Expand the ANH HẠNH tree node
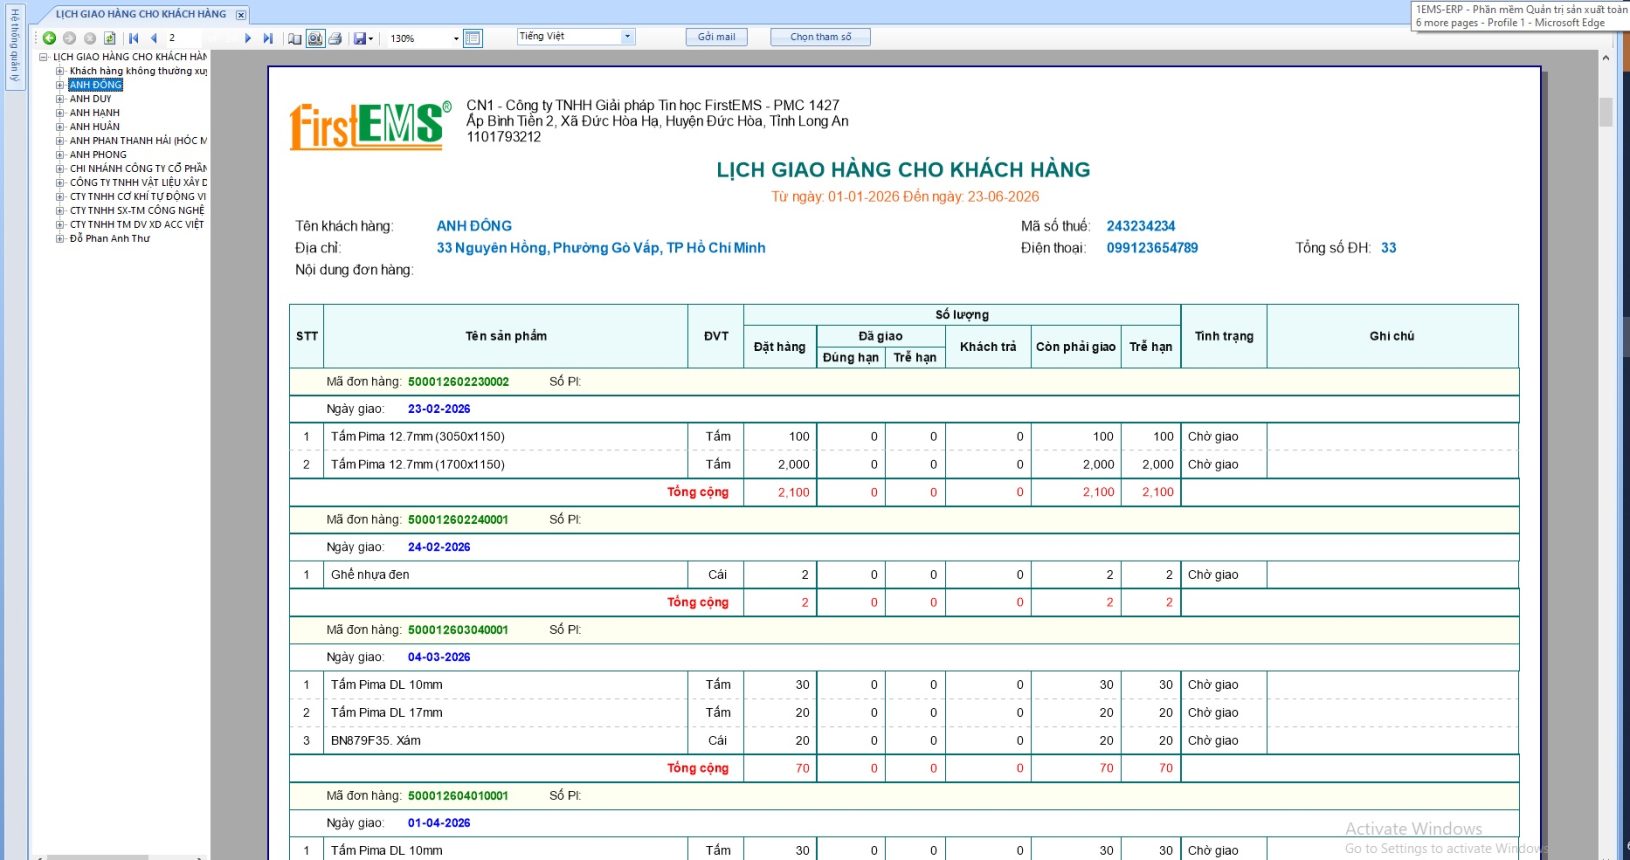 click(60, 113)
